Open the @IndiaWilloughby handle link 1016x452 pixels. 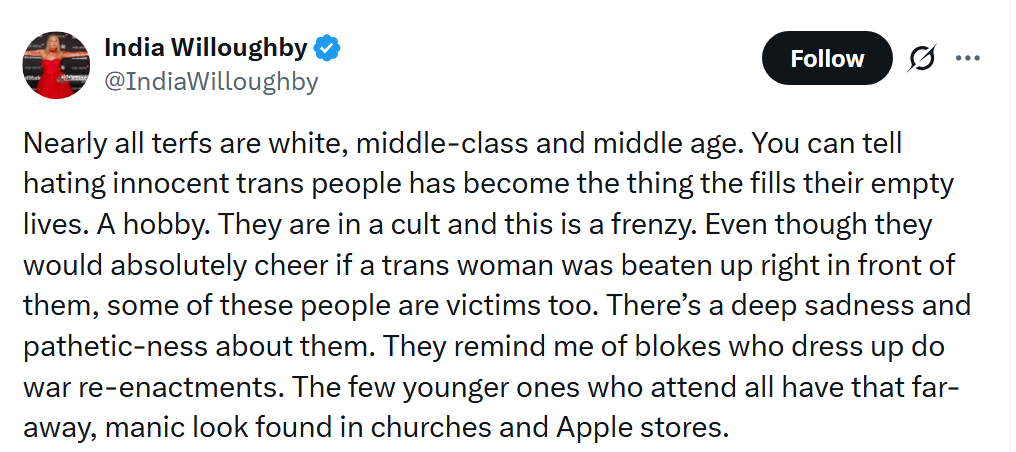coord(211,81)
